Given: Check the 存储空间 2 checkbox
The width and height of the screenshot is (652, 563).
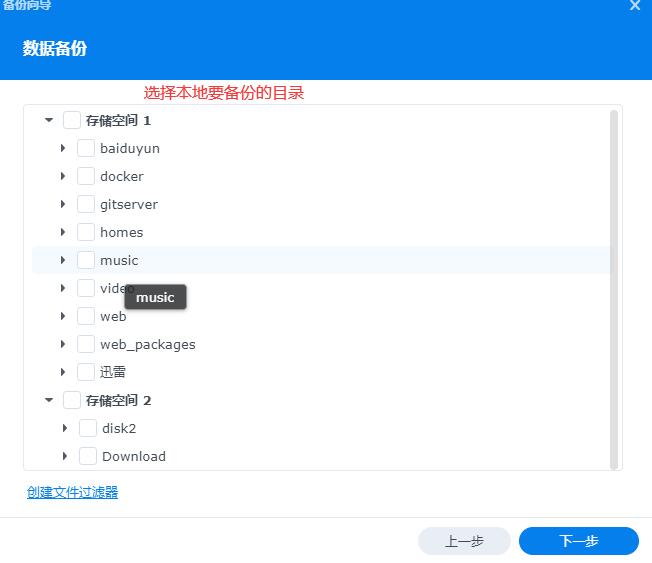Looking at the screenshot, I should tap(72, 400).
